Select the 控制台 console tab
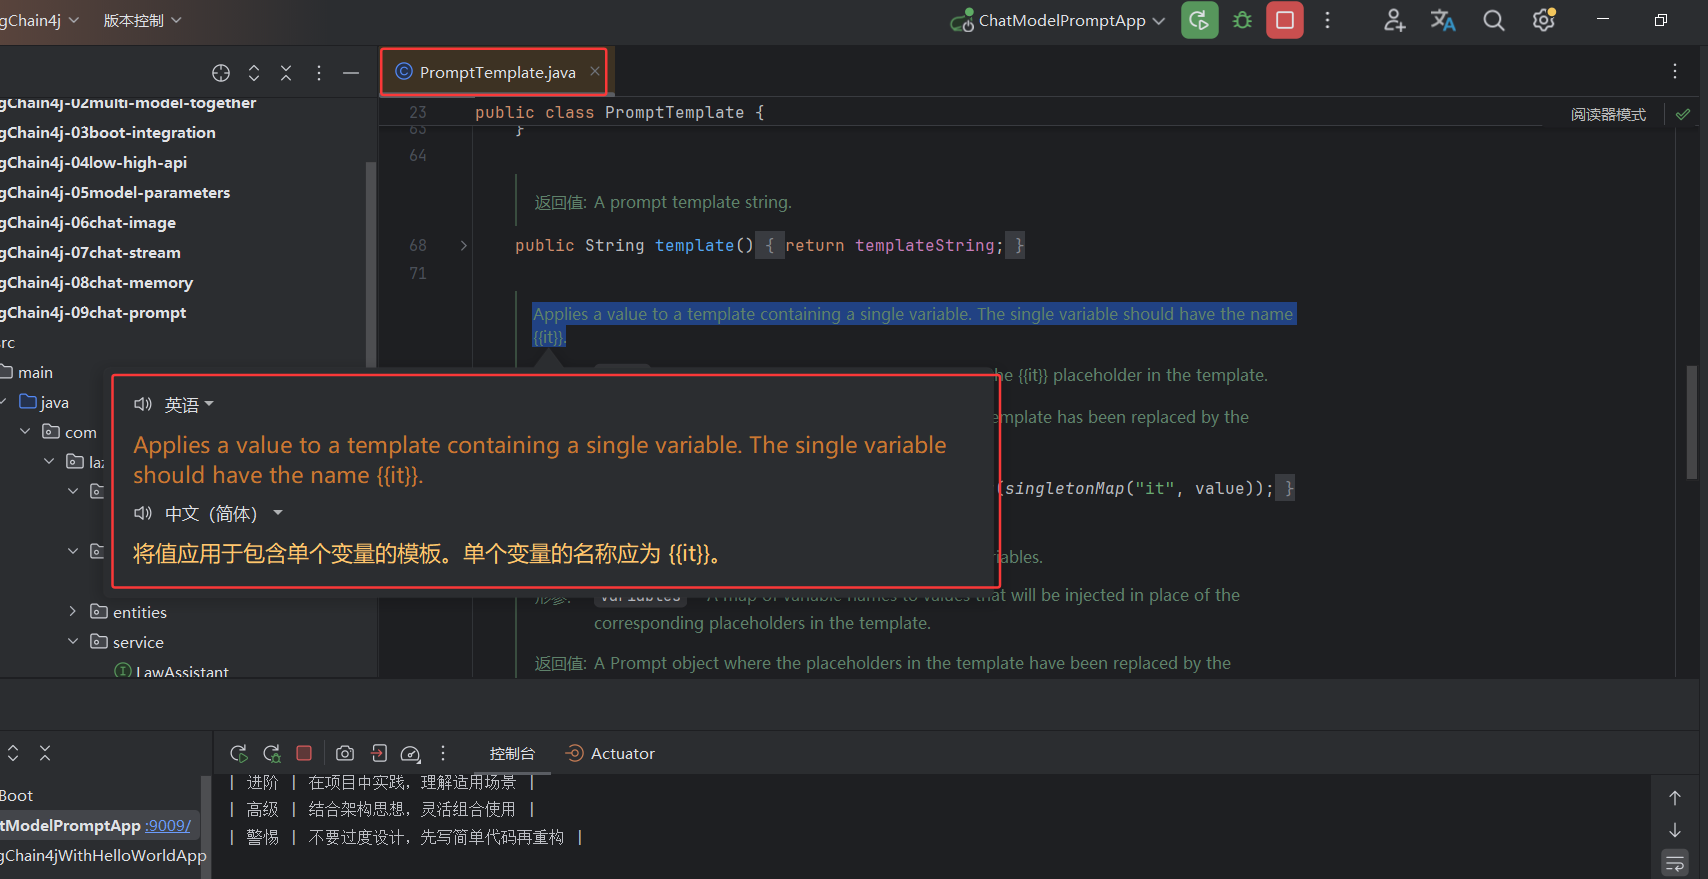 512,753
